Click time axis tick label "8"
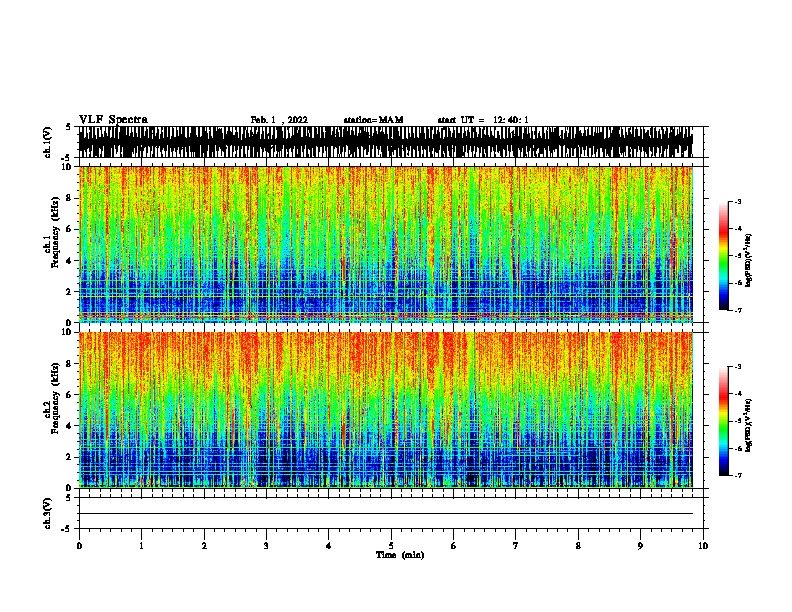Image resolution: width=792 pixels, height=612 pixels. tap(578, 546)
